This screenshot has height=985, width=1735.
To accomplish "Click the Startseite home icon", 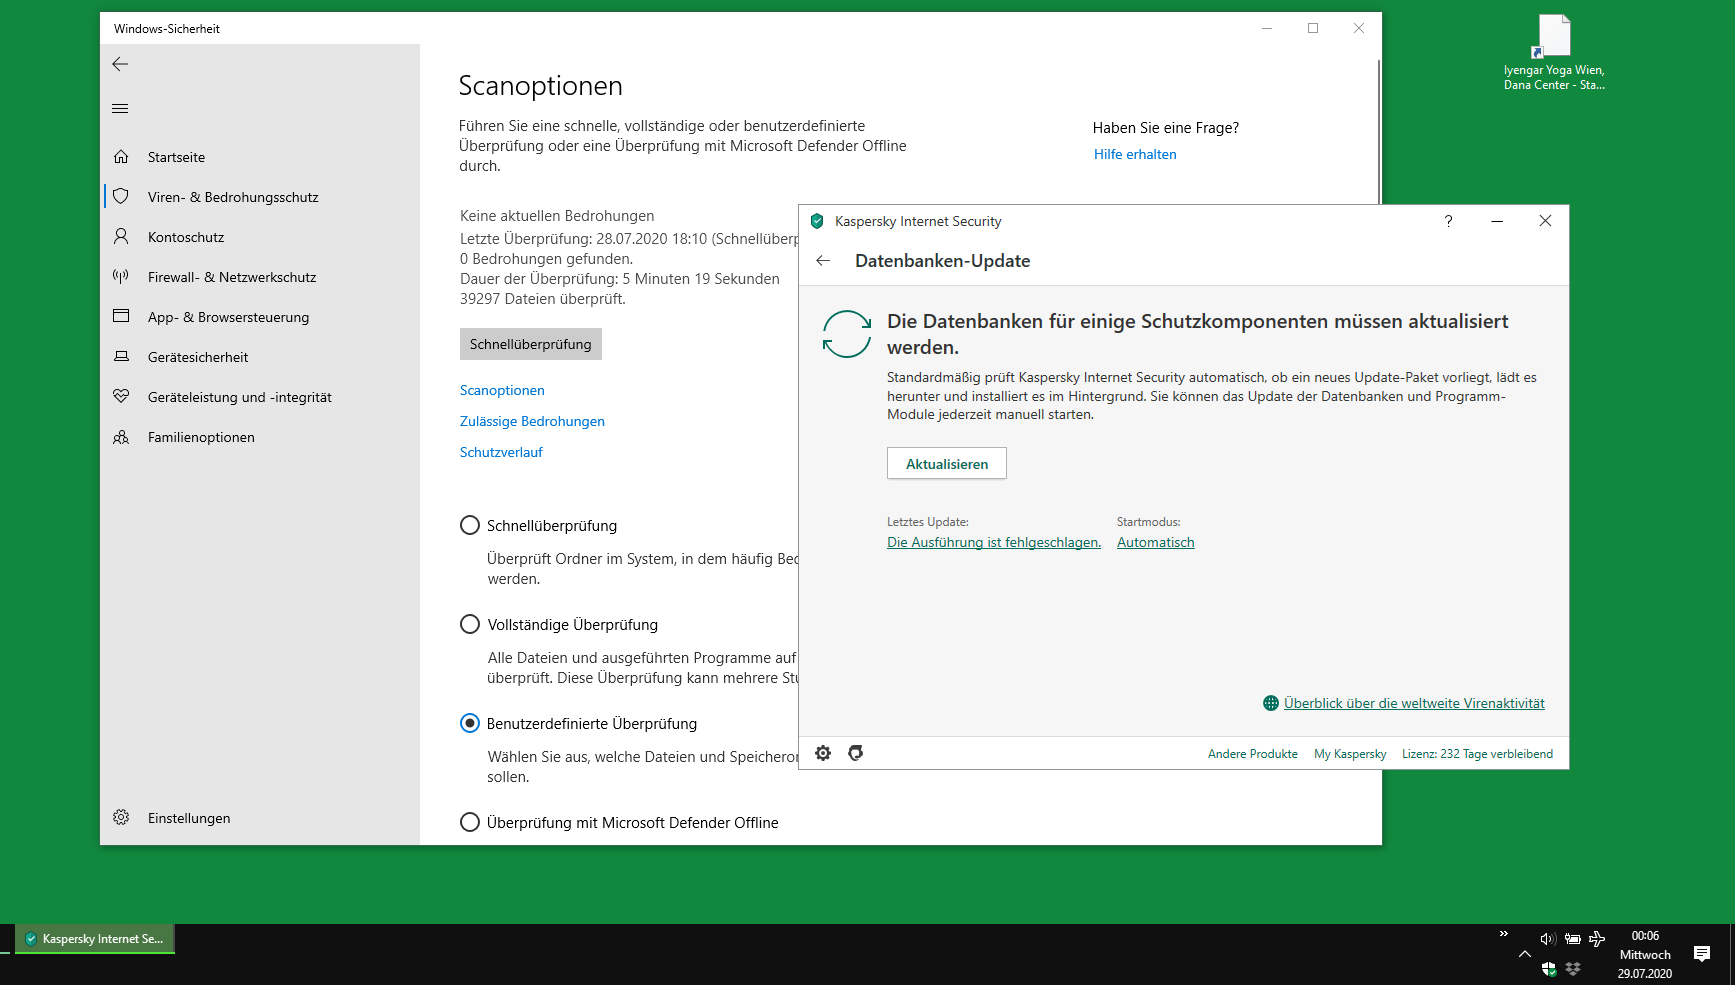I will [x=121, y=157].
